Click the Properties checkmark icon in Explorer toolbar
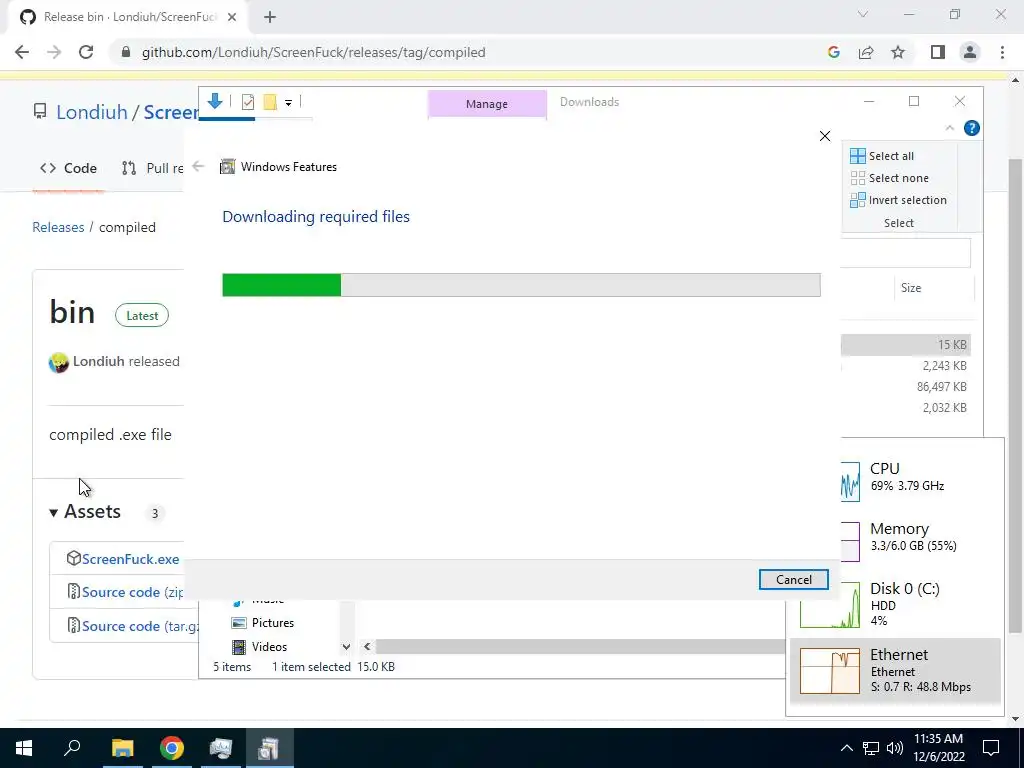 [x=248, y=102]
